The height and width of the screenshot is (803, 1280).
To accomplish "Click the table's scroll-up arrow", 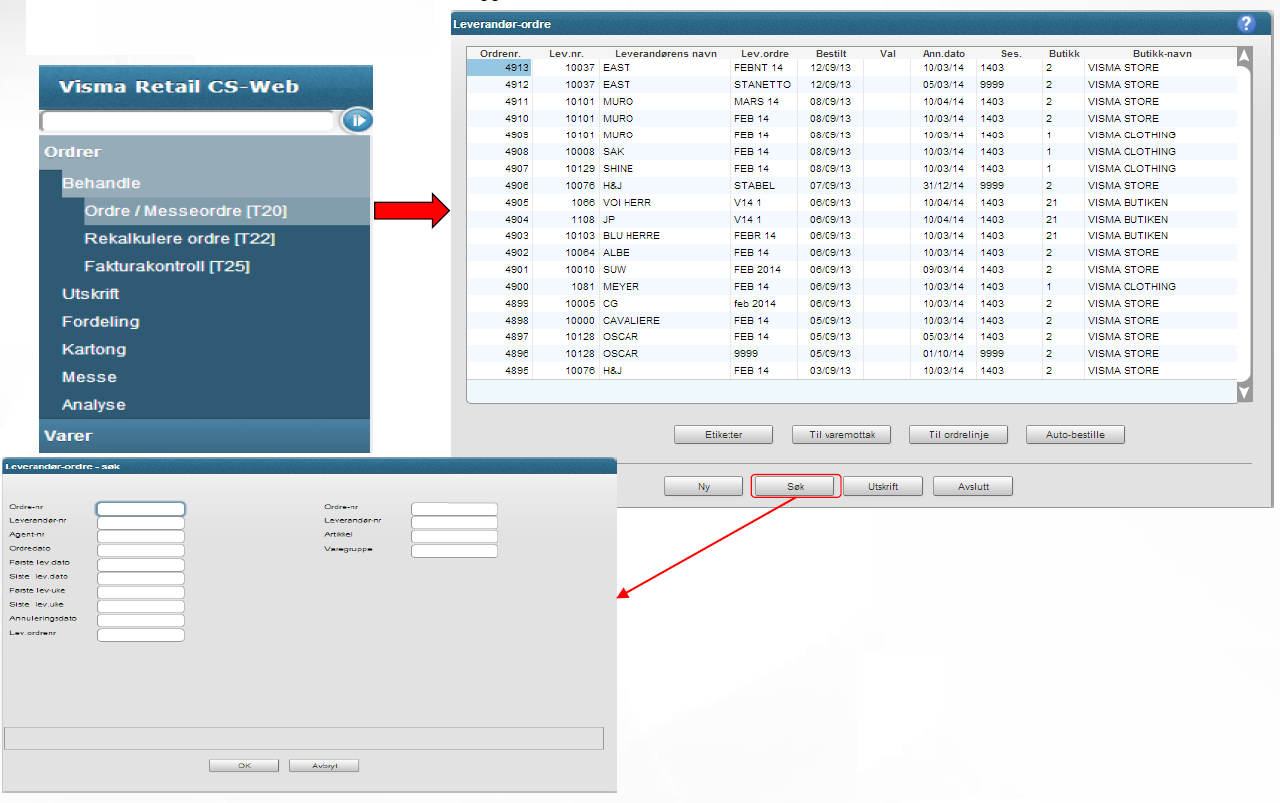I will click(1244, 56).
